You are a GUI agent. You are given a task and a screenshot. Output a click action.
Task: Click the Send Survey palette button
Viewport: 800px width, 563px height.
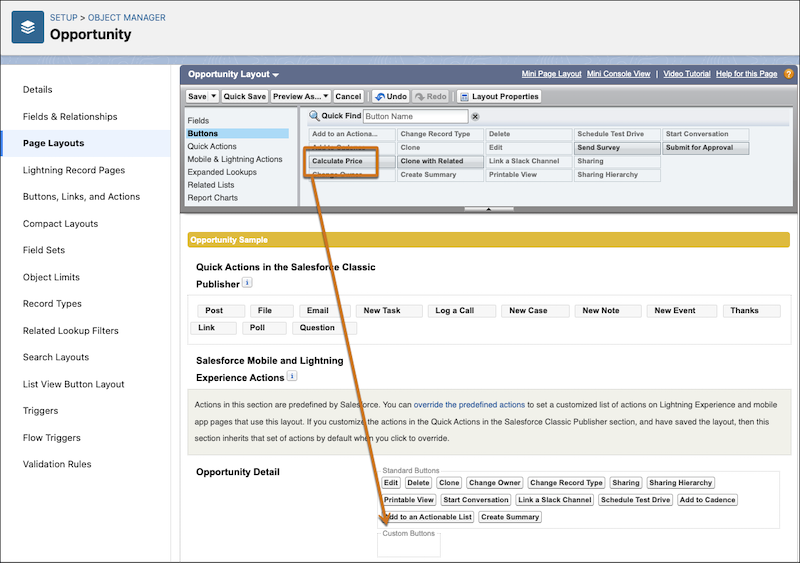click(x=617, y=148)
